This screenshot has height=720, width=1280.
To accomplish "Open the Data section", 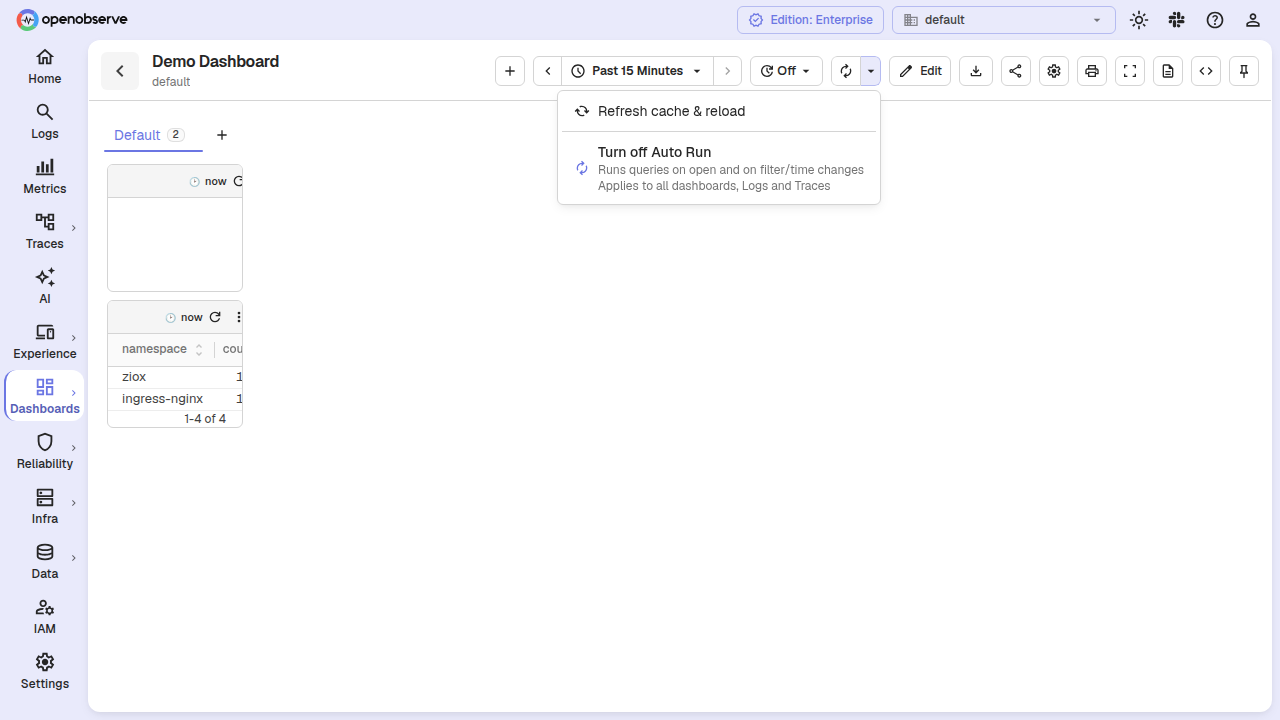I will click(44, 561).
